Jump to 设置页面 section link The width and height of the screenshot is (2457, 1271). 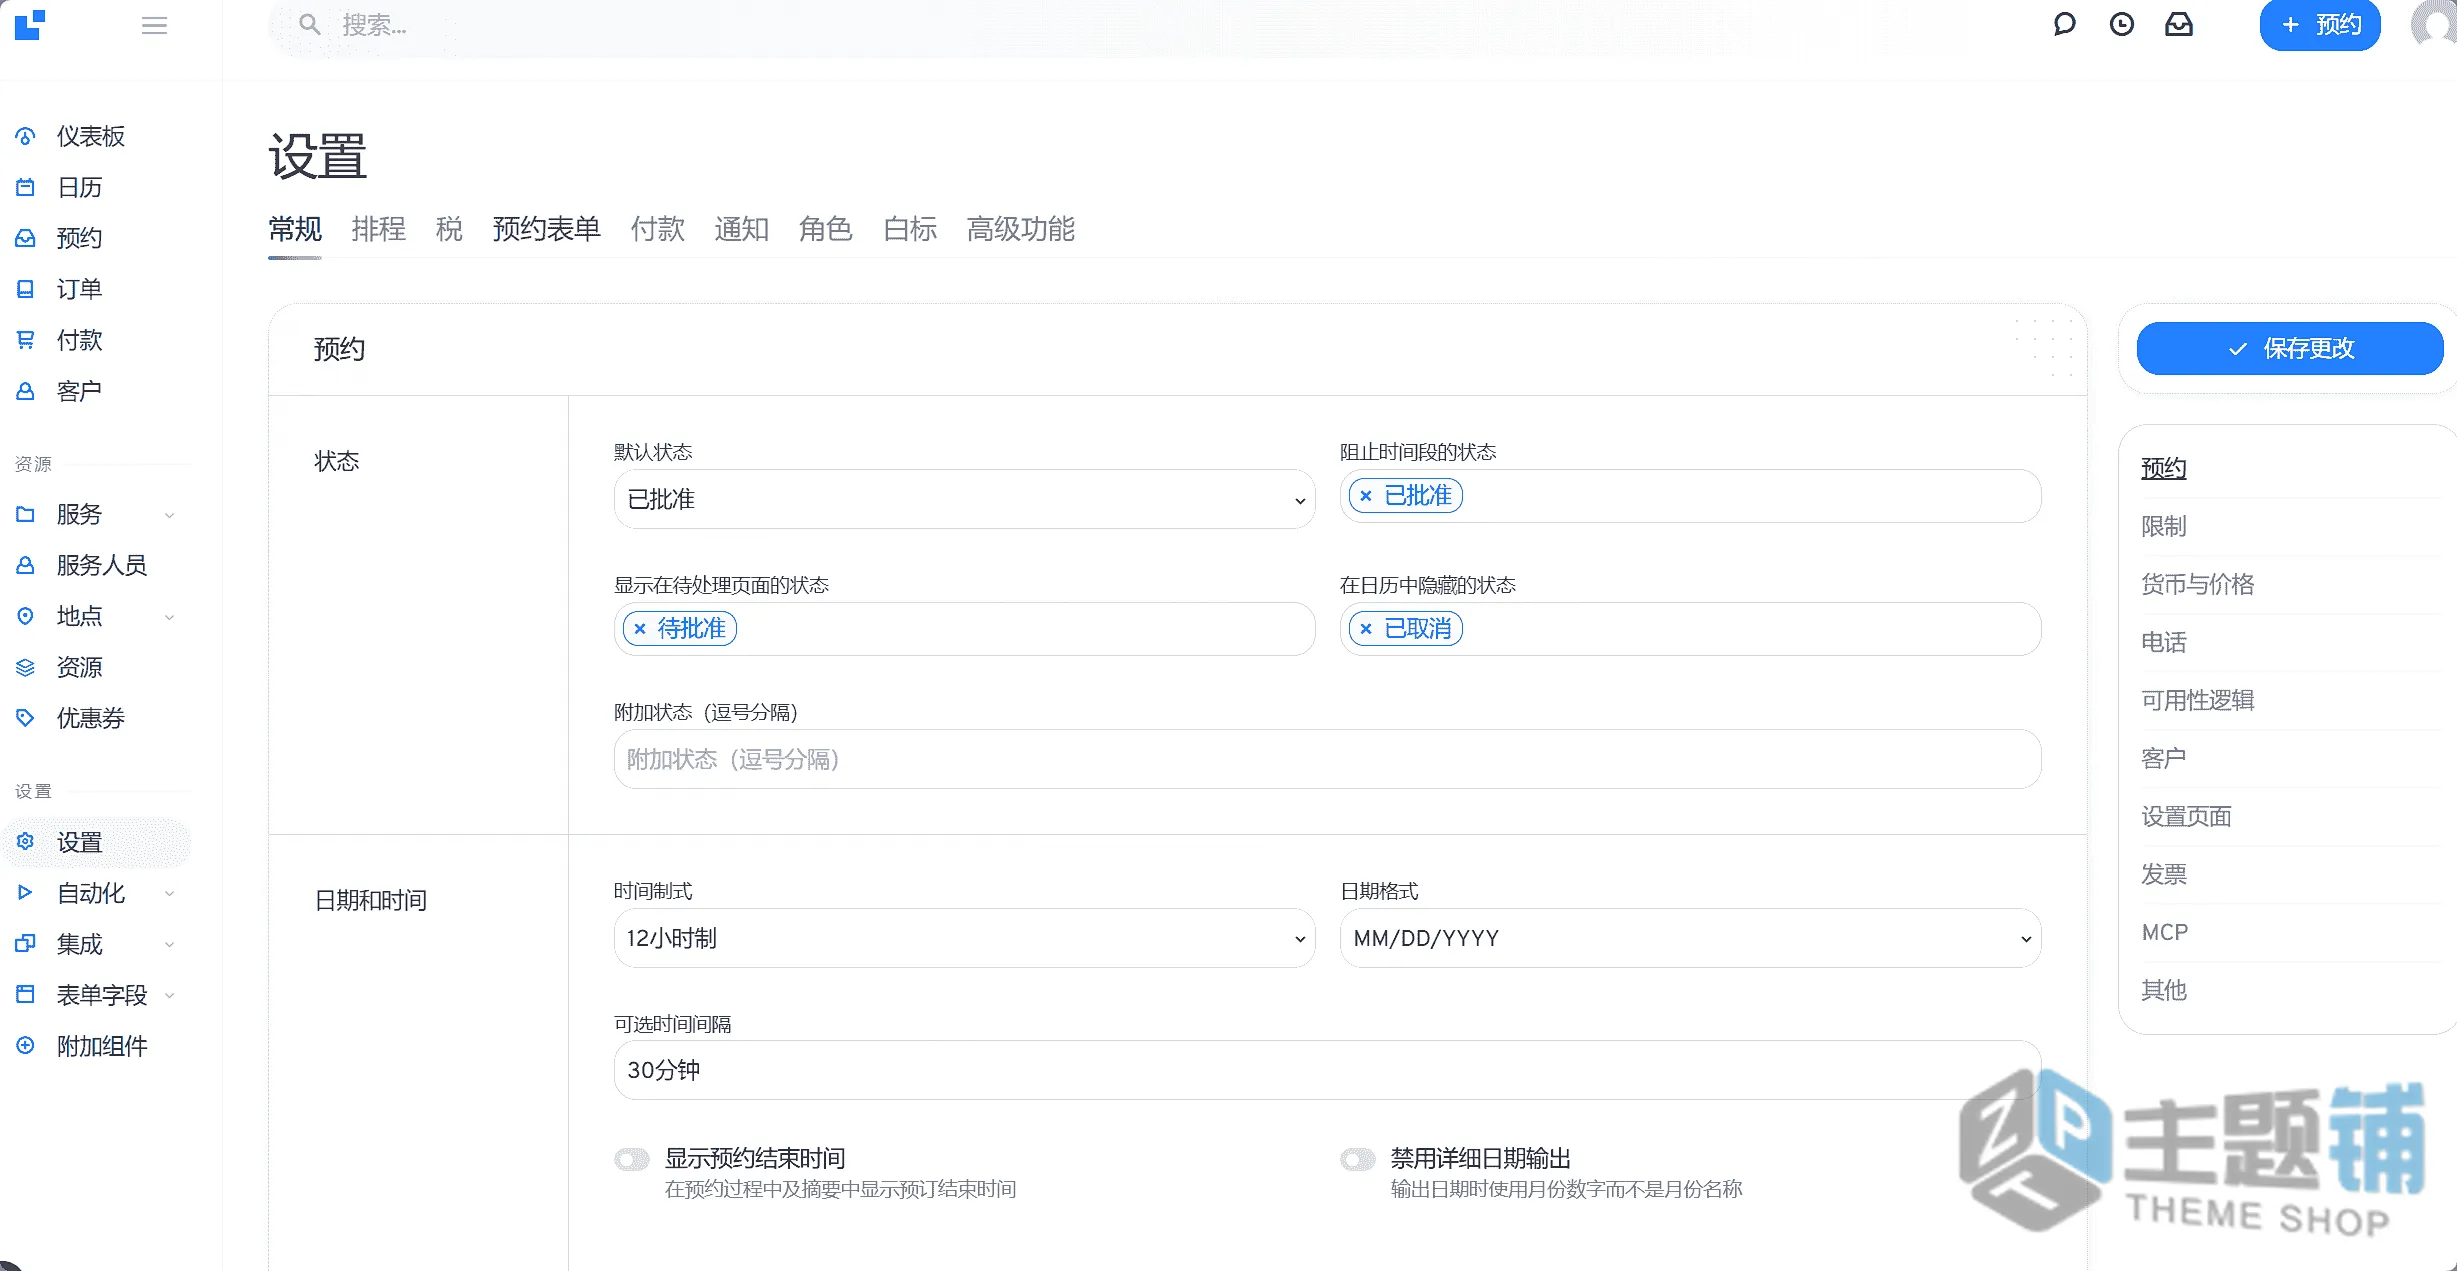click(x=2187, y=816)
